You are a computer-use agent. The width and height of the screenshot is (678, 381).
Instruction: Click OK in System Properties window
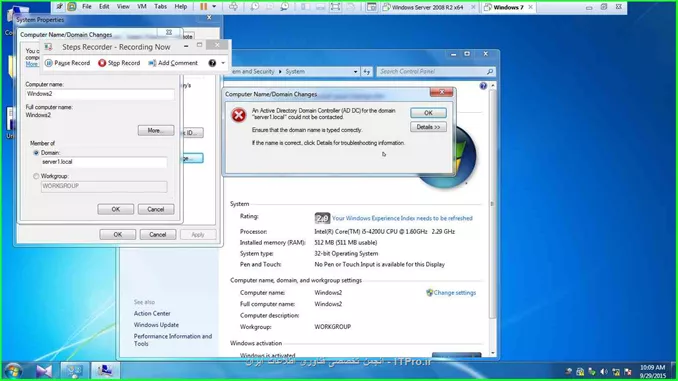118,234
